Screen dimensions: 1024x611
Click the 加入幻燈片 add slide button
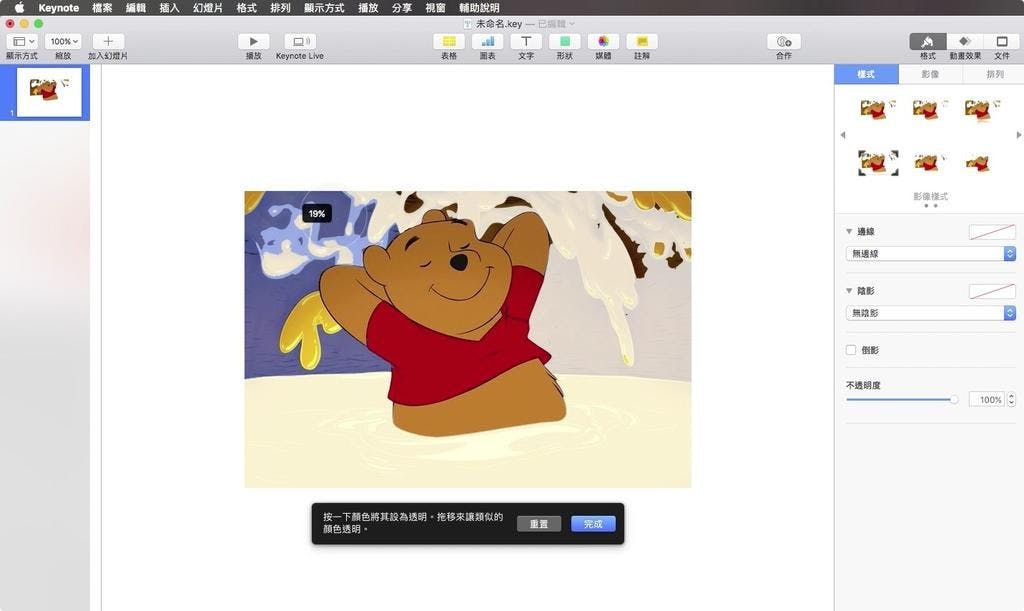108,41
